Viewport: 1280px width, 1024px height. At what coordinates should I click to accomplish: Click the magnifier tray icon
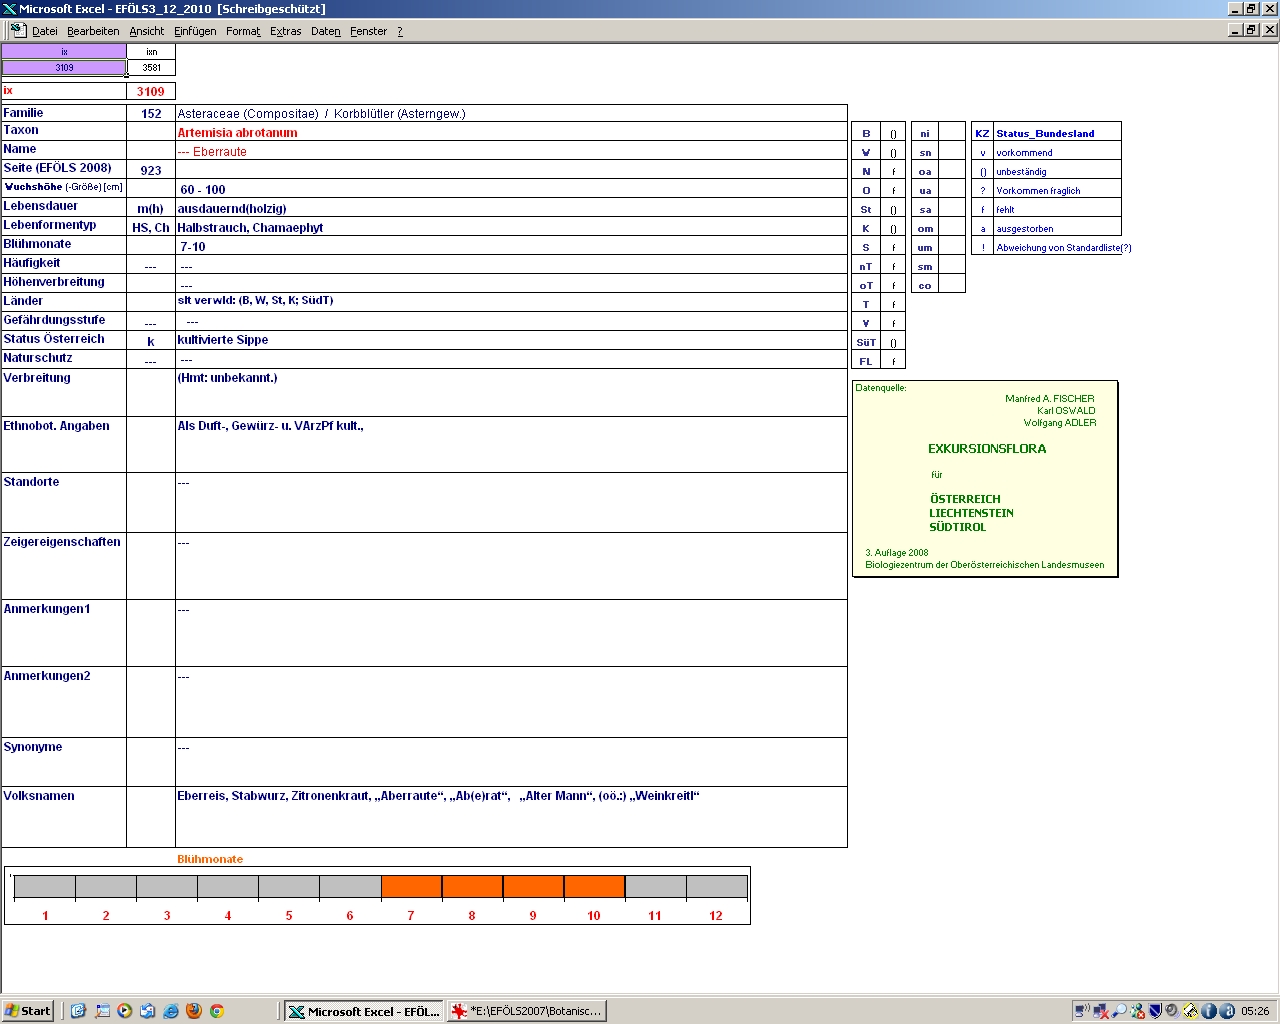click(x=1119, y=1011)
